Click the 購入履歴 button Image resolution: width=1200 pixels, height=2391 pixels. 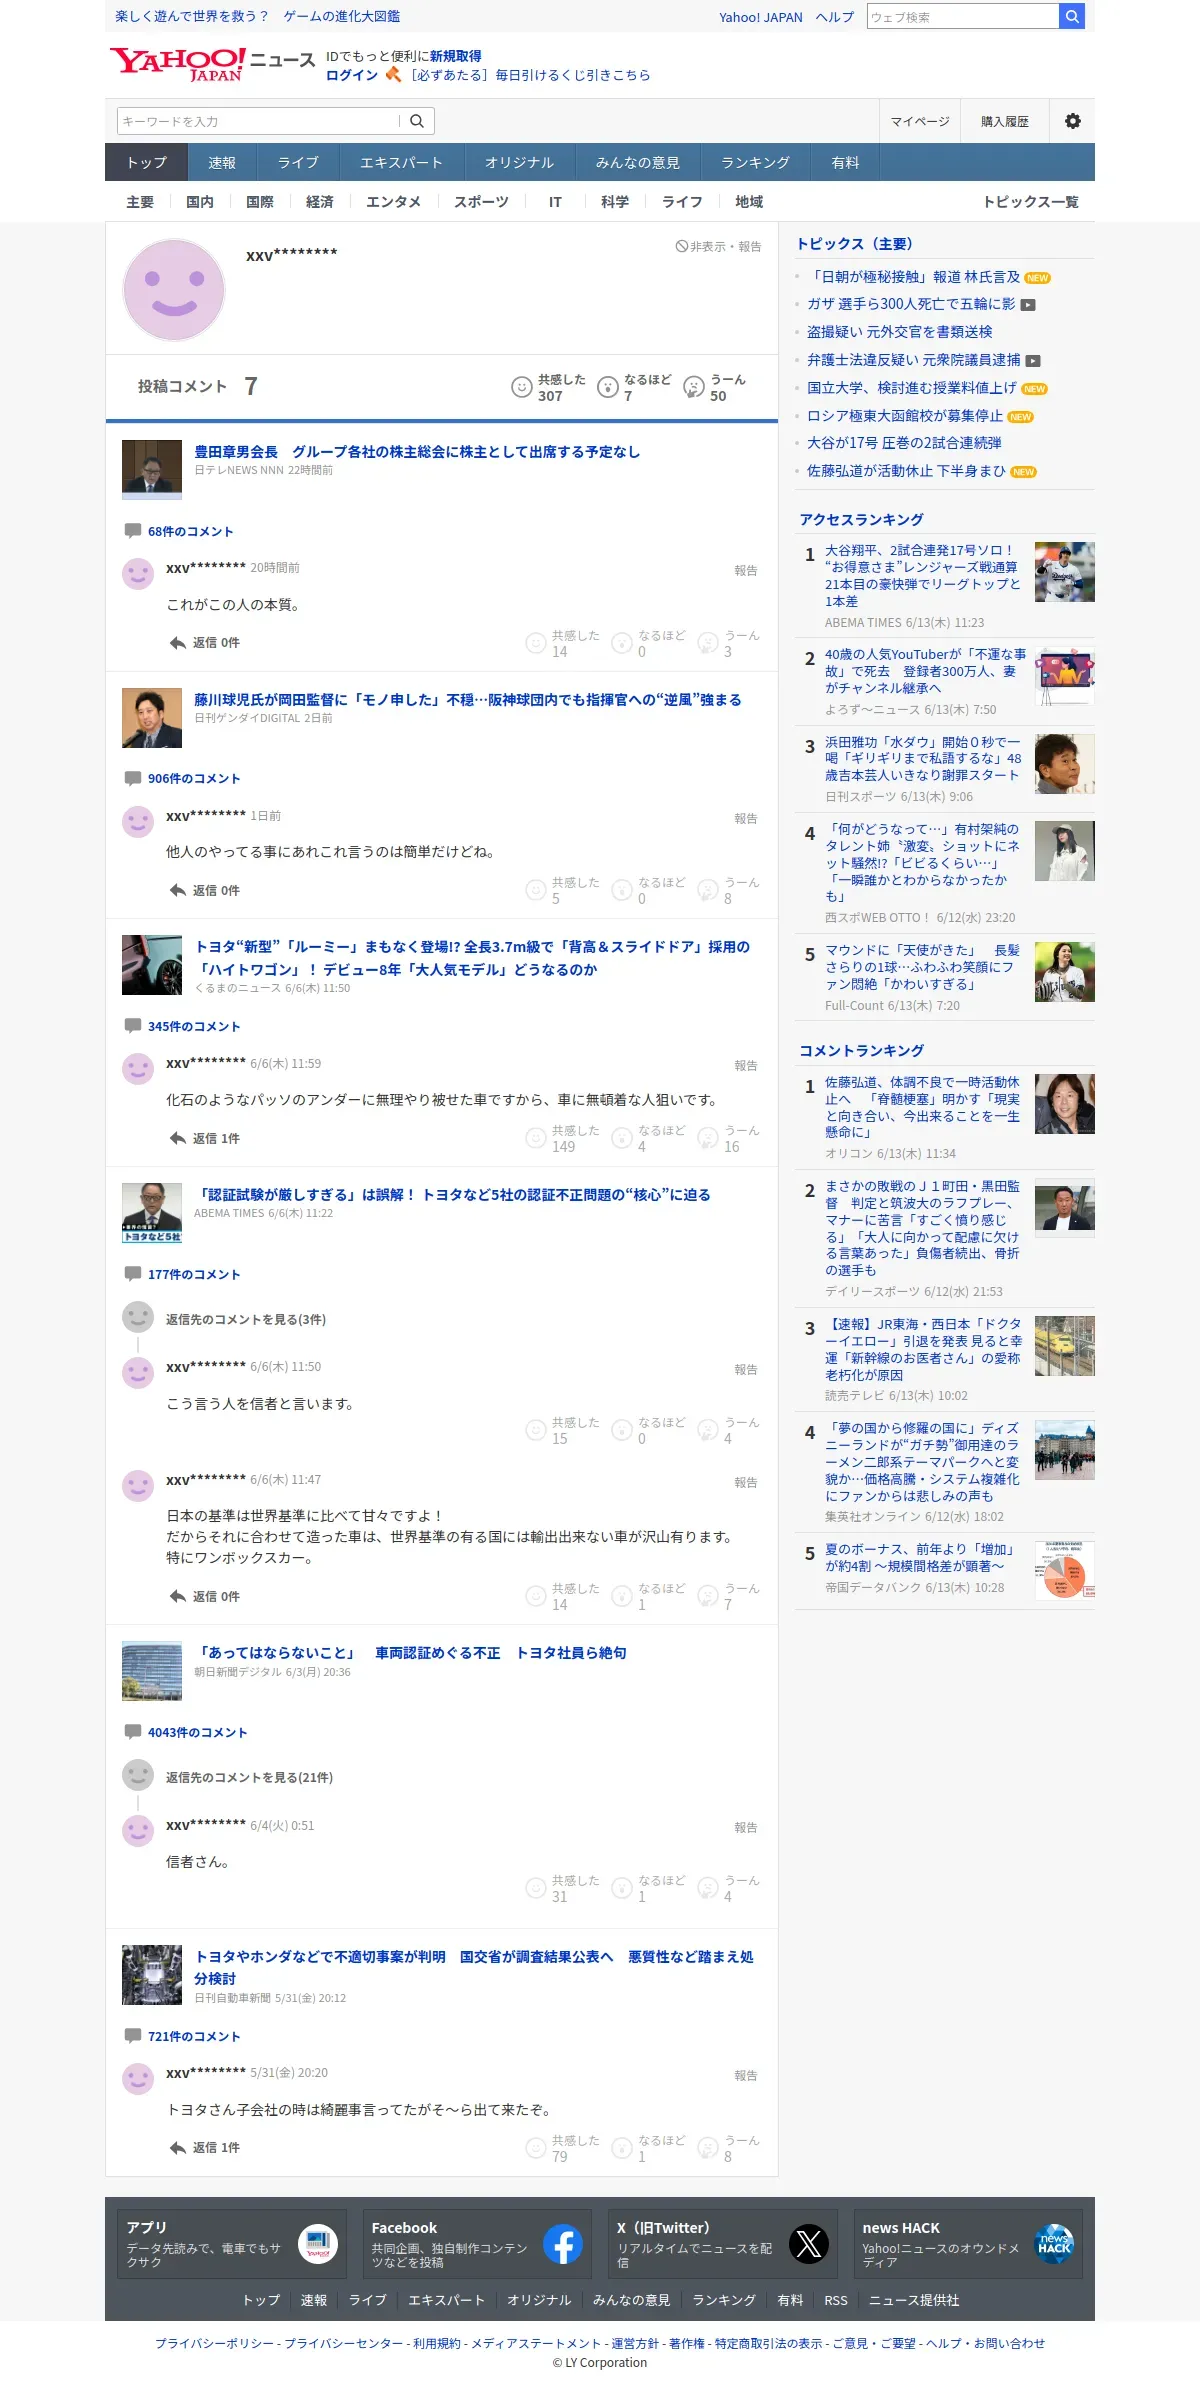[x=1004, y=121]
